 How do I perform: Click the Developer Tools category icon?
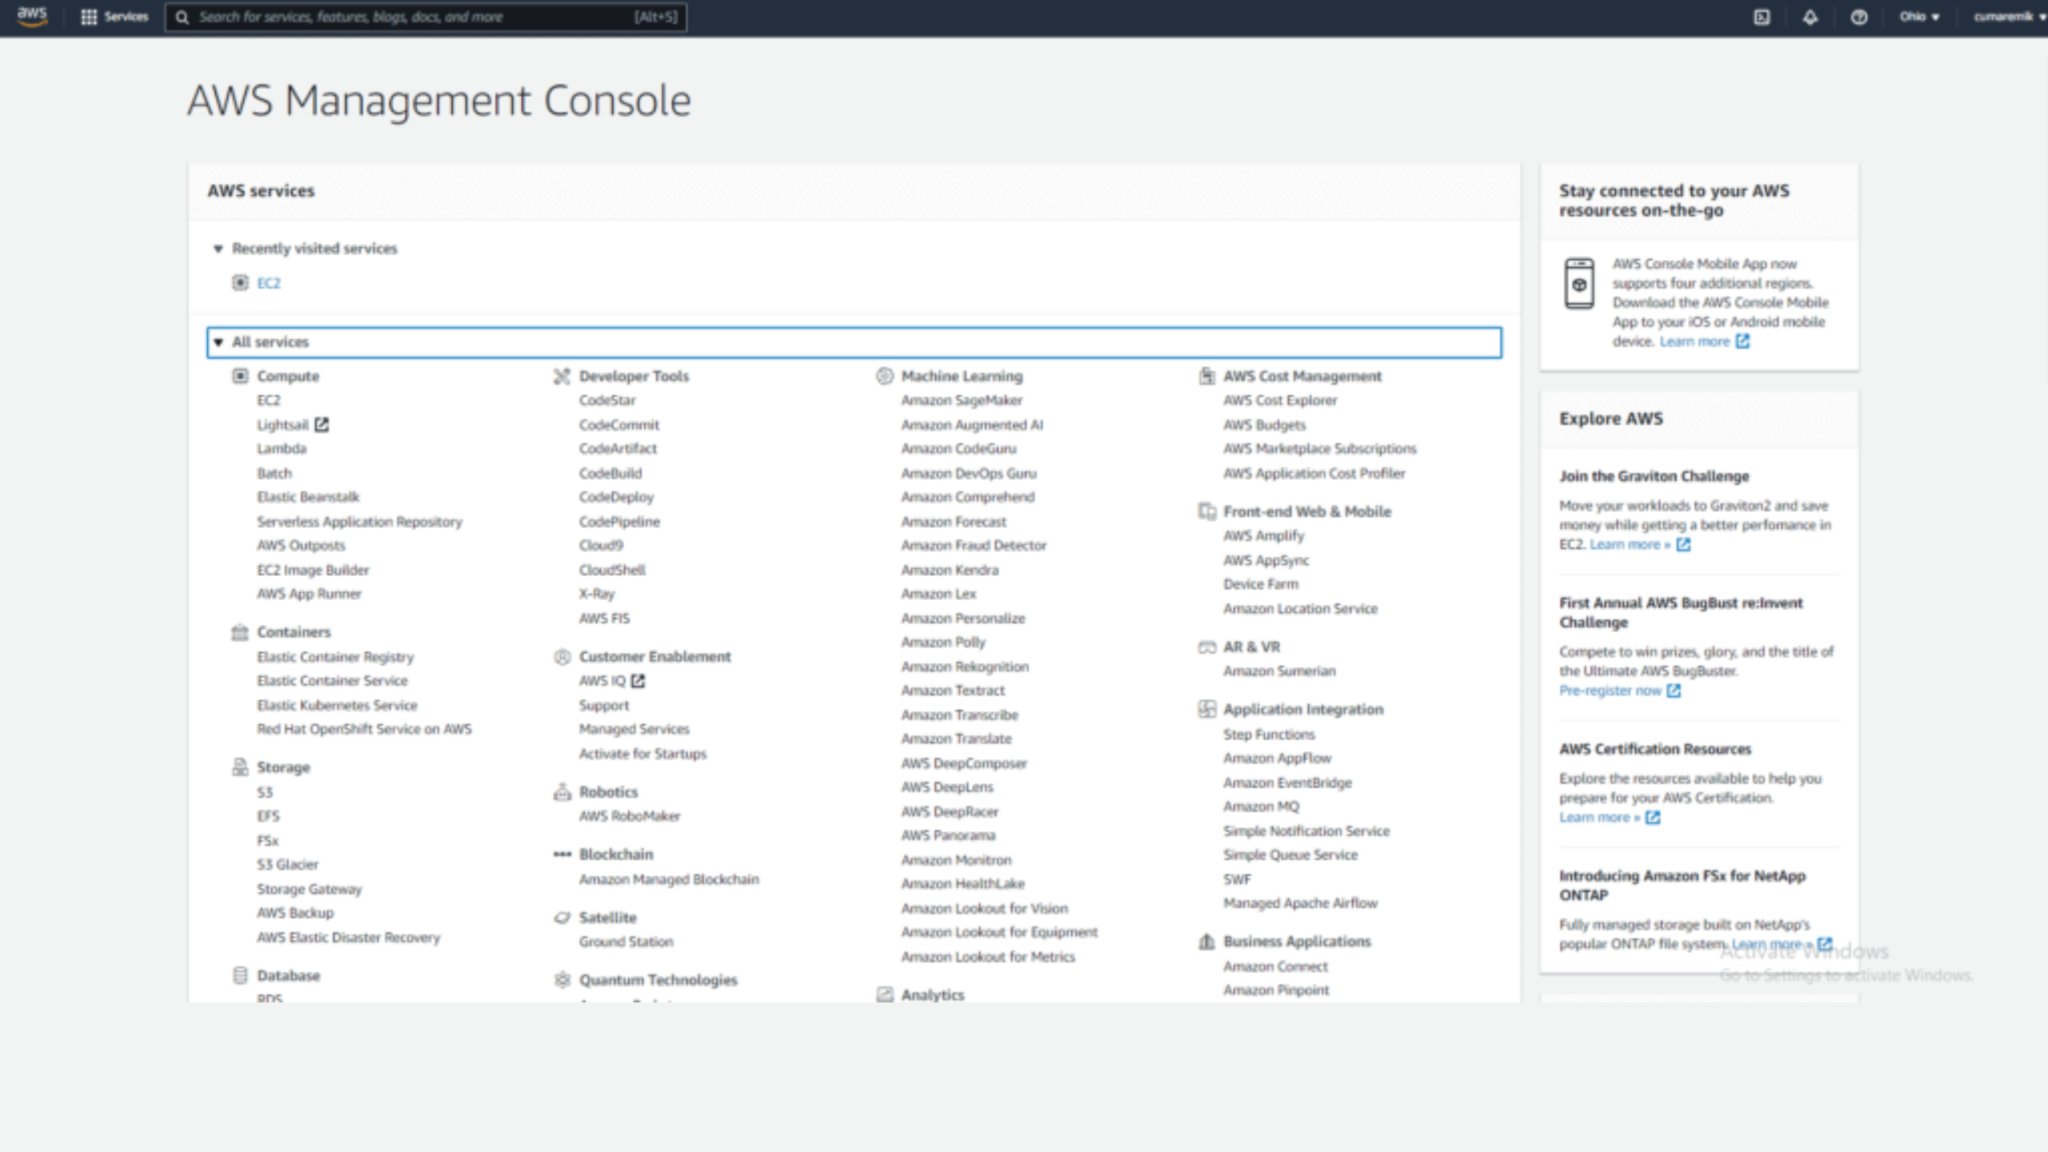point(562,376)
